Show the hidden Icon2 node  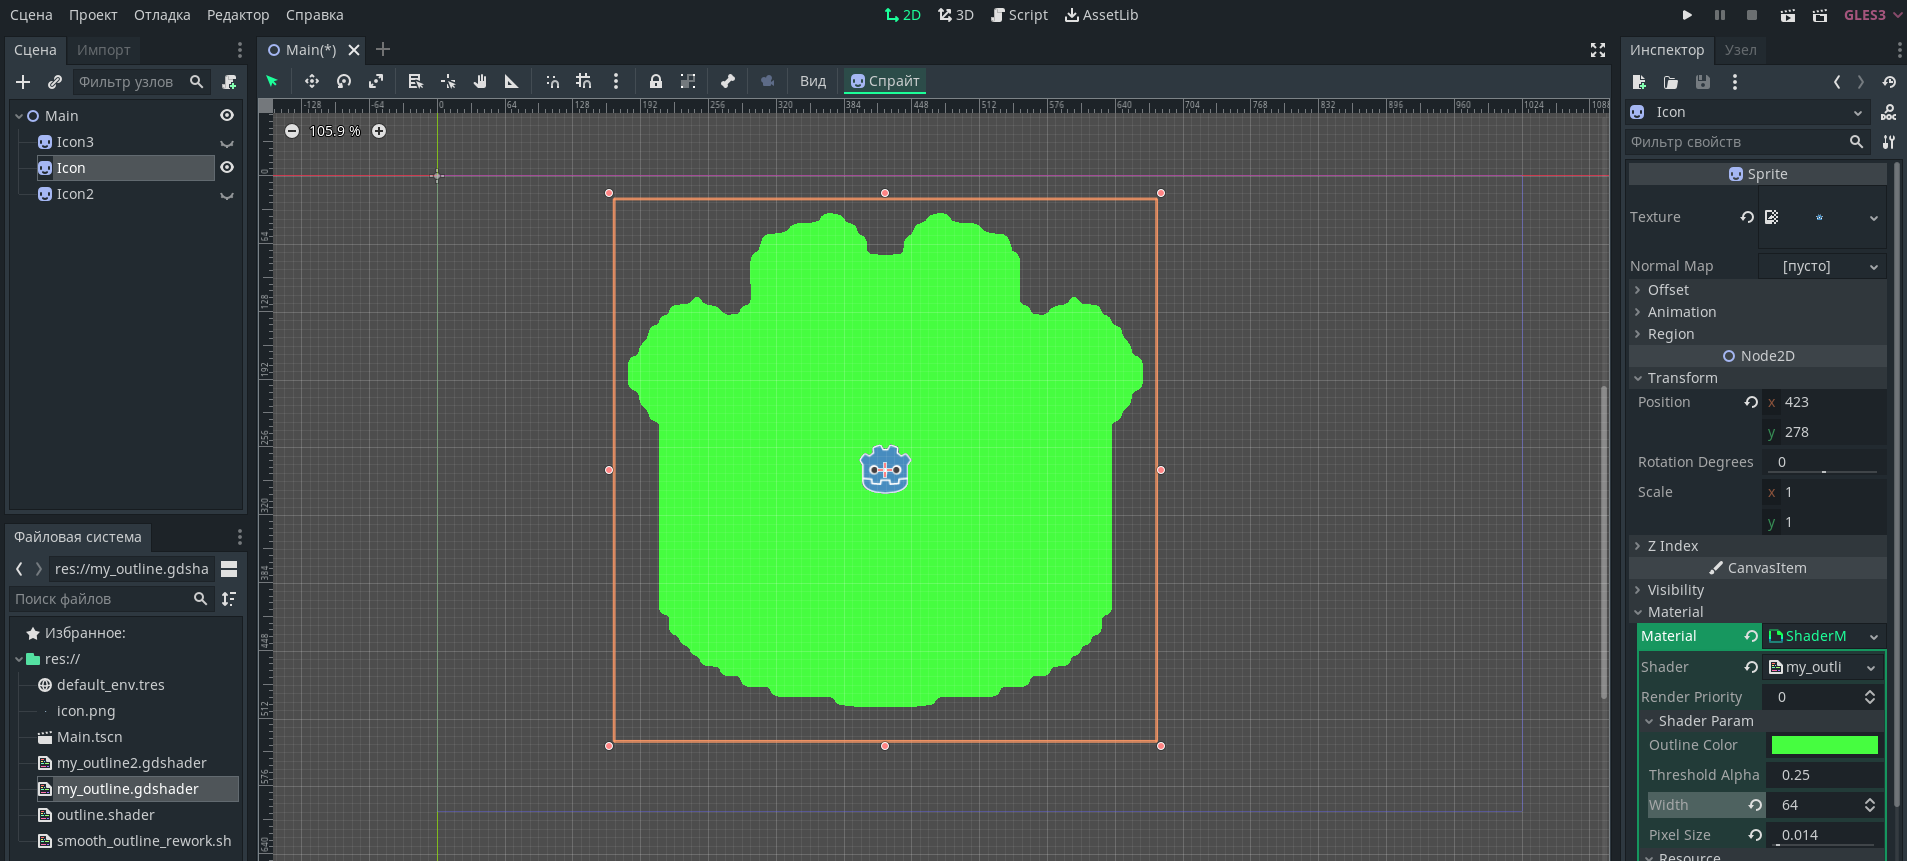coord(227,195)
